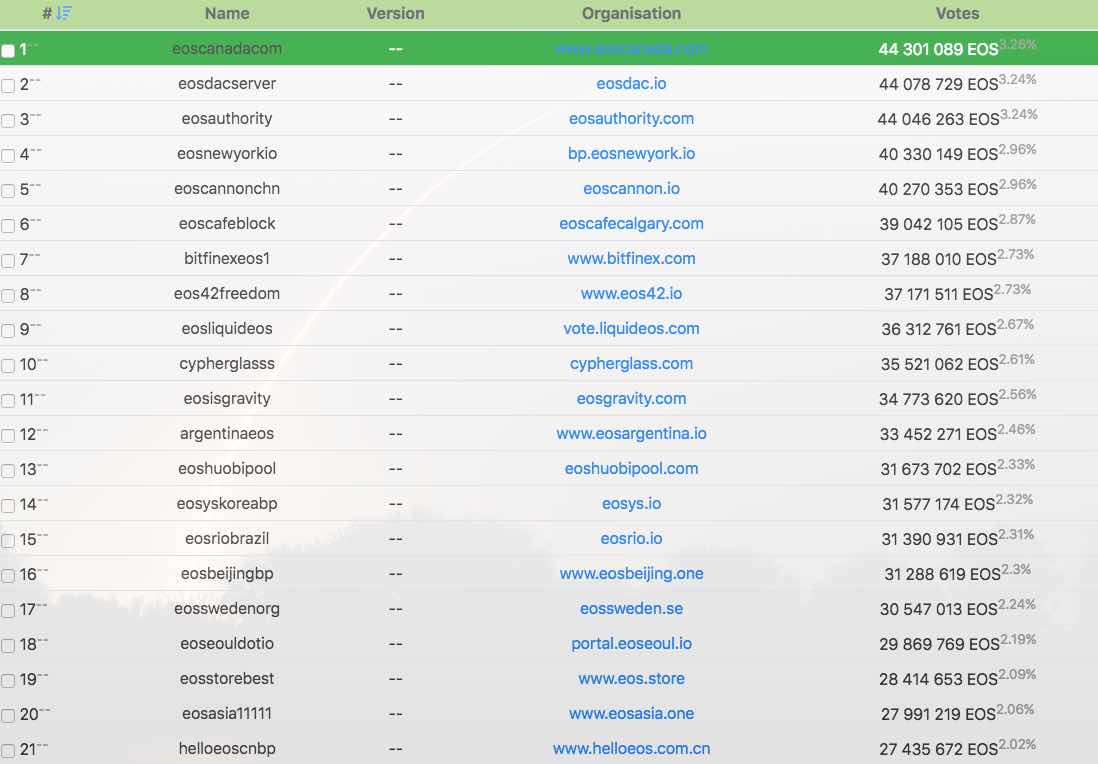Select the name text helloeoscnbp
The height and width of the screenshot is (764, 1098).
pos(227,749)
